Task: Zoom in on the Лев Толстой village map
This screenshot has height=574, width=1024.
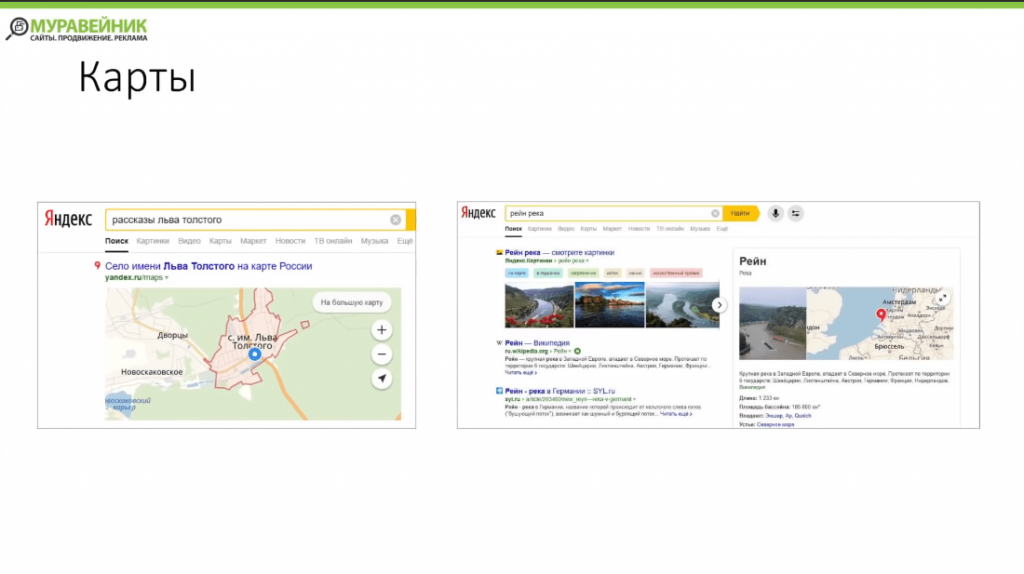Action: [381, 330]
